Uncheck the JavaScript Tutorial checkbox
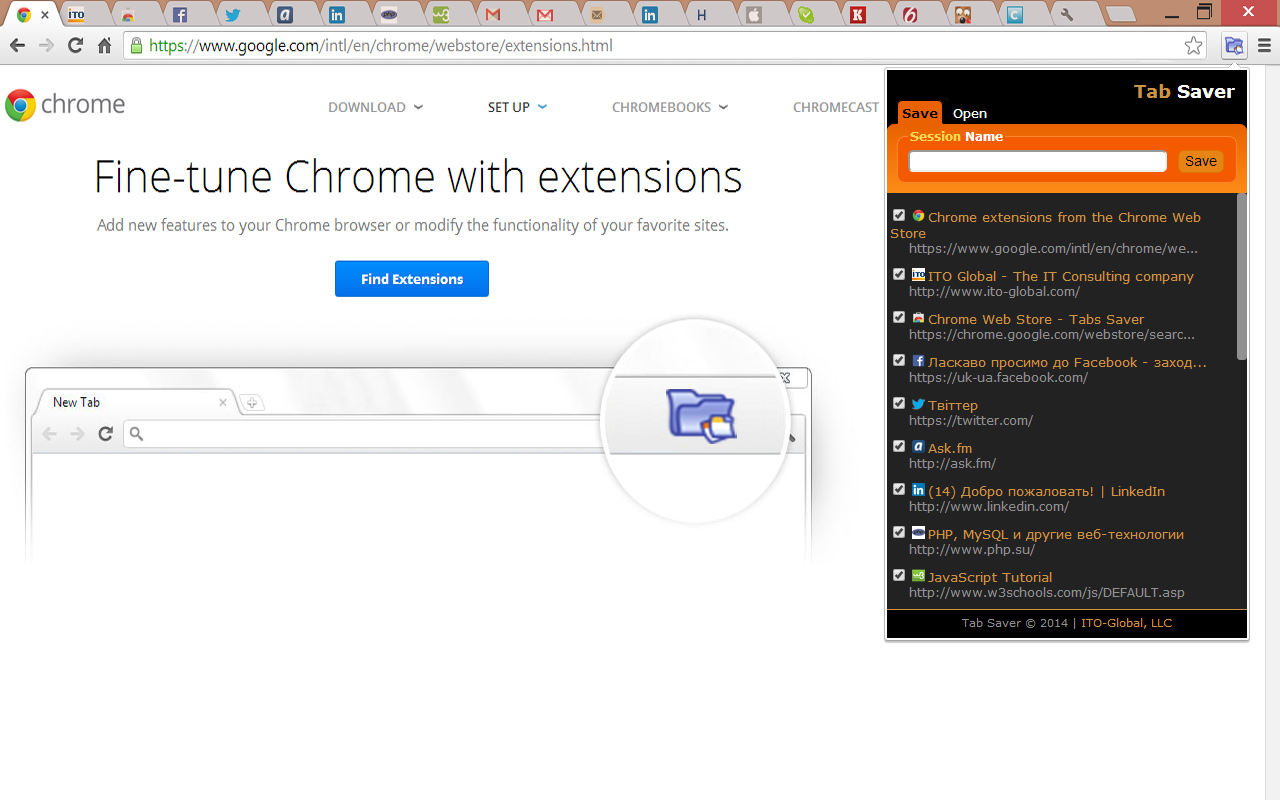Image resolution: width=1280 pixels, height=800 pixels. tap(899, 575)
